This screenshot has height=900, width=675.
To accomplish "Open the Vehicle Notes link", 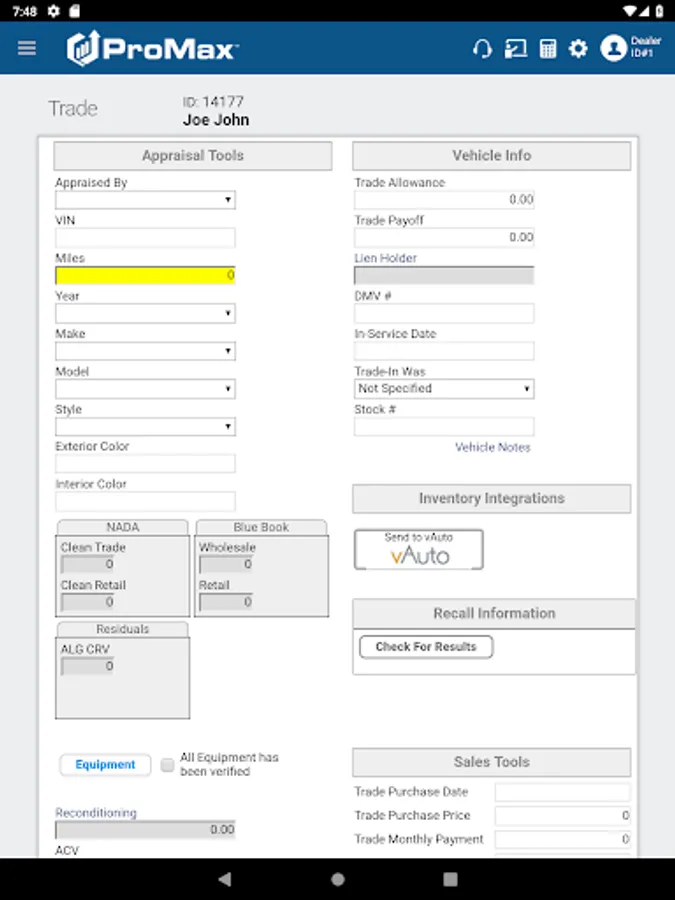I will (492, 447).
